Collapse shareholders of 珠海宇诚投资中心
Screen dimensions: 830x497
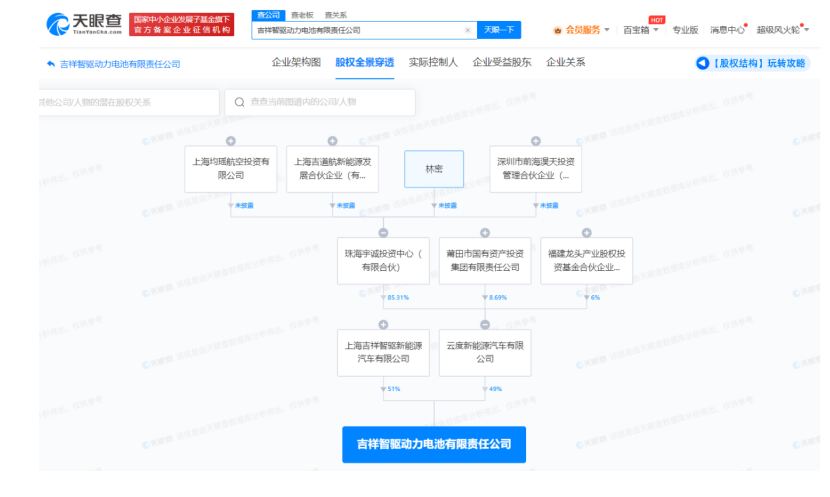coord(383,233)
